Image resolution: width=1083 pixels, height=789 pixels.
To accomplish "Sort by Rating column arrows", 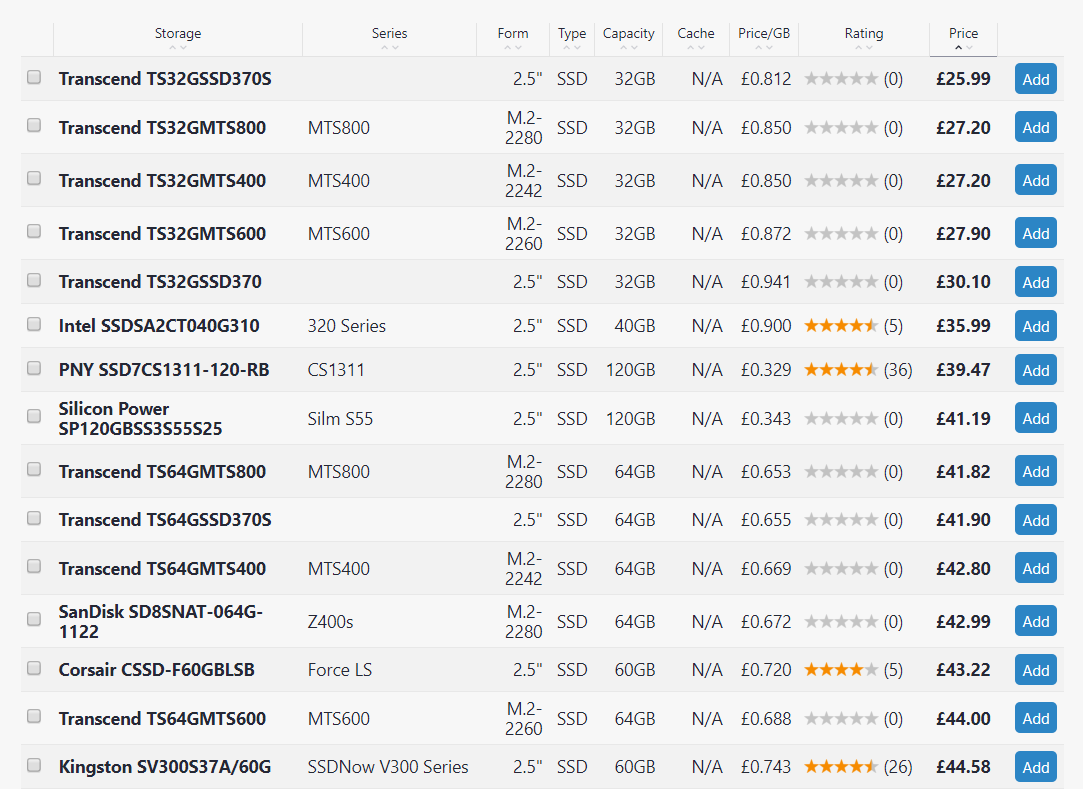I will coord(863,48).
